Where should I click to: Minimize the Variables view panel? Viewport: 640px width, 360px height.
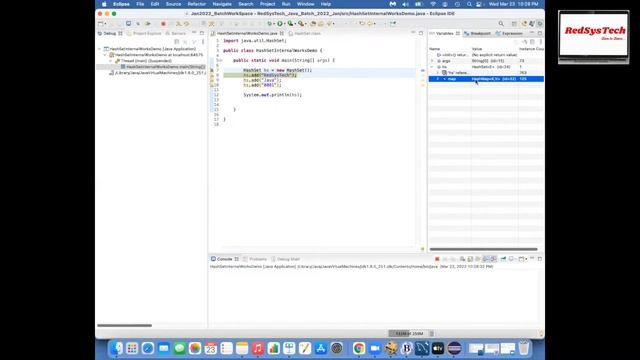coord(532,33)
